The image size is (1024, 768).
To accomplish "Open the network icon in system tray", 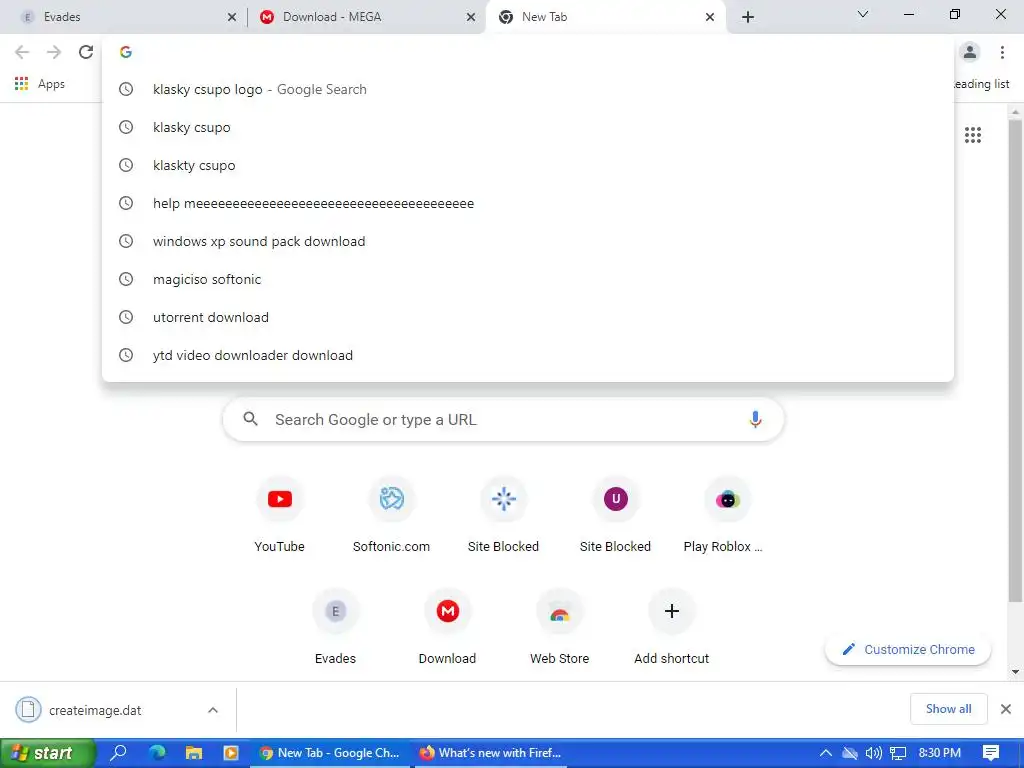I will click(898, 753).
